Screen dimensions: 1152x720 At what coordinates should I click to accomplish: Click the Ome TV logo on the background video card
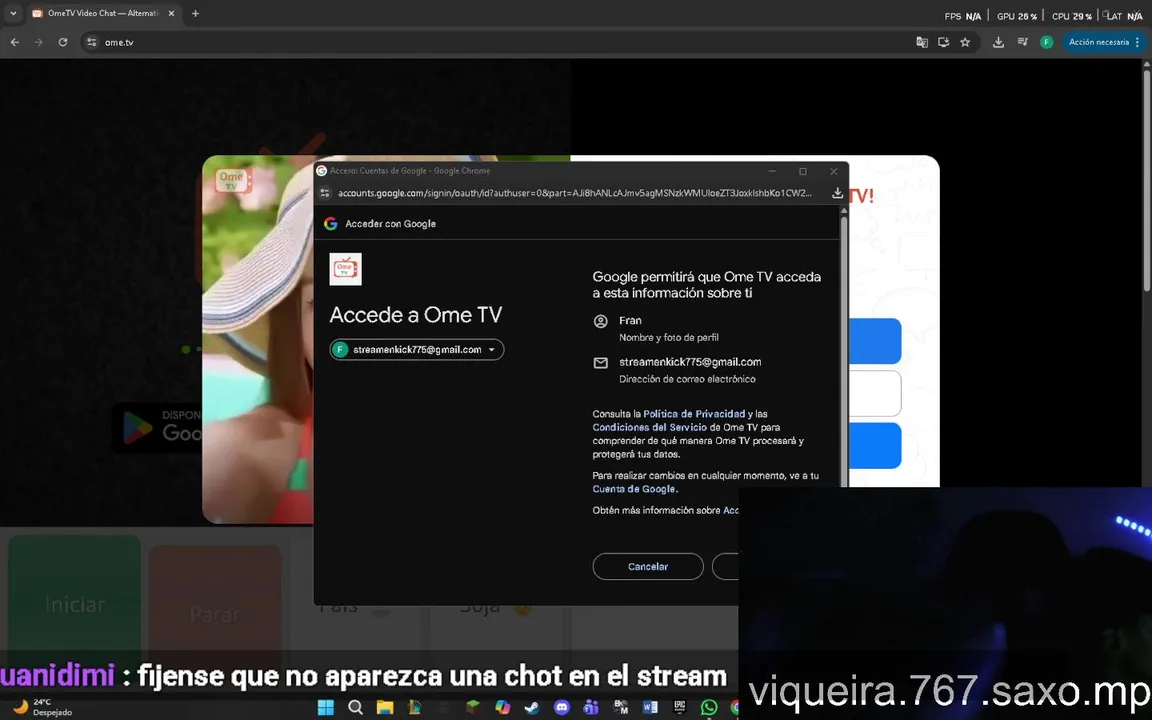tap(233, 179)
